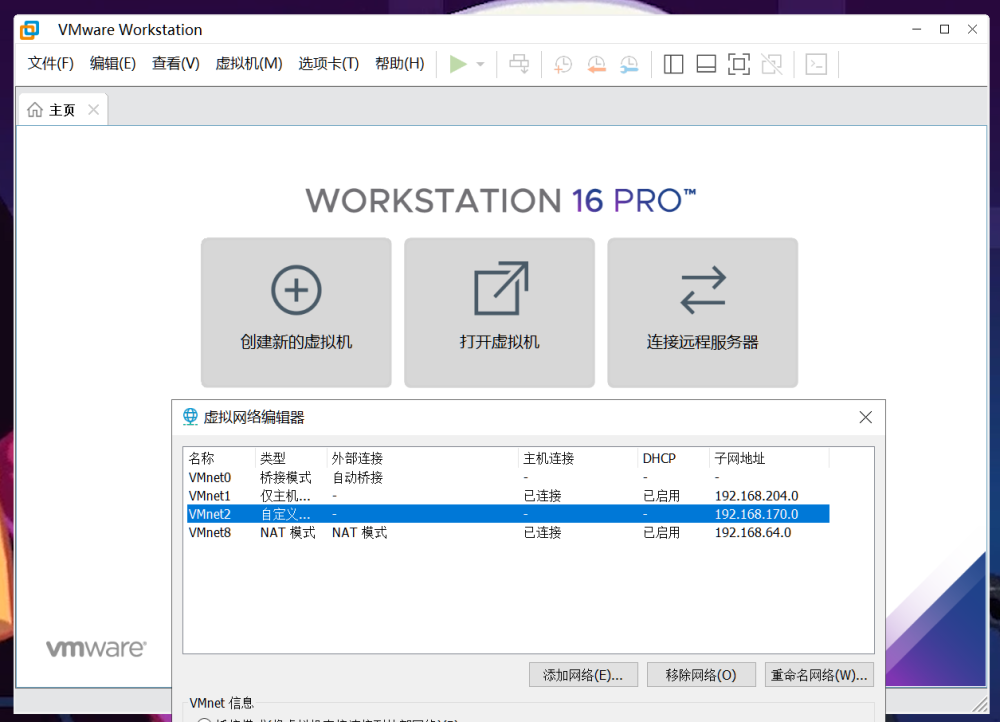1000x722 pixels.
Task: Open the 选项卡(T) menu
Action: click(328, 64)
